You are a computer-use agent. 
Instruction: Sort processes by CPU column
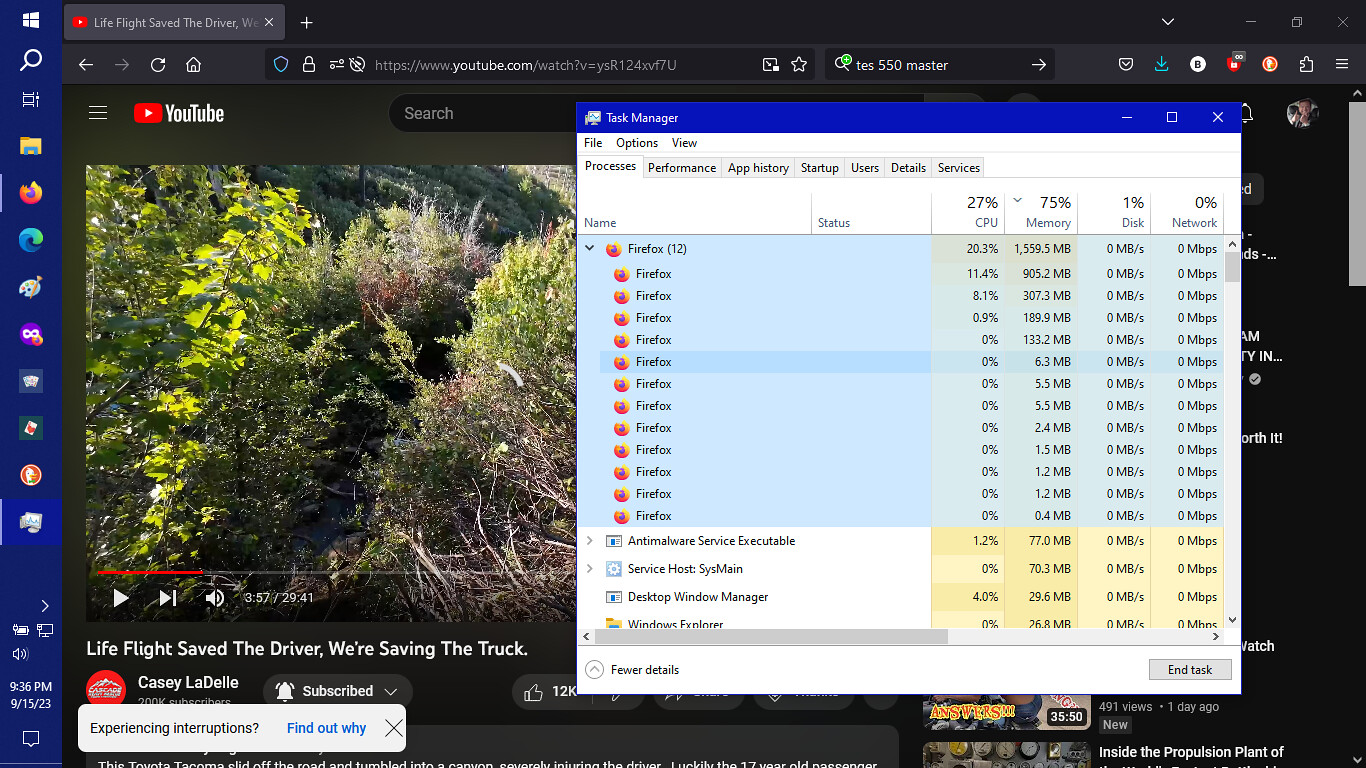(968, 212)
